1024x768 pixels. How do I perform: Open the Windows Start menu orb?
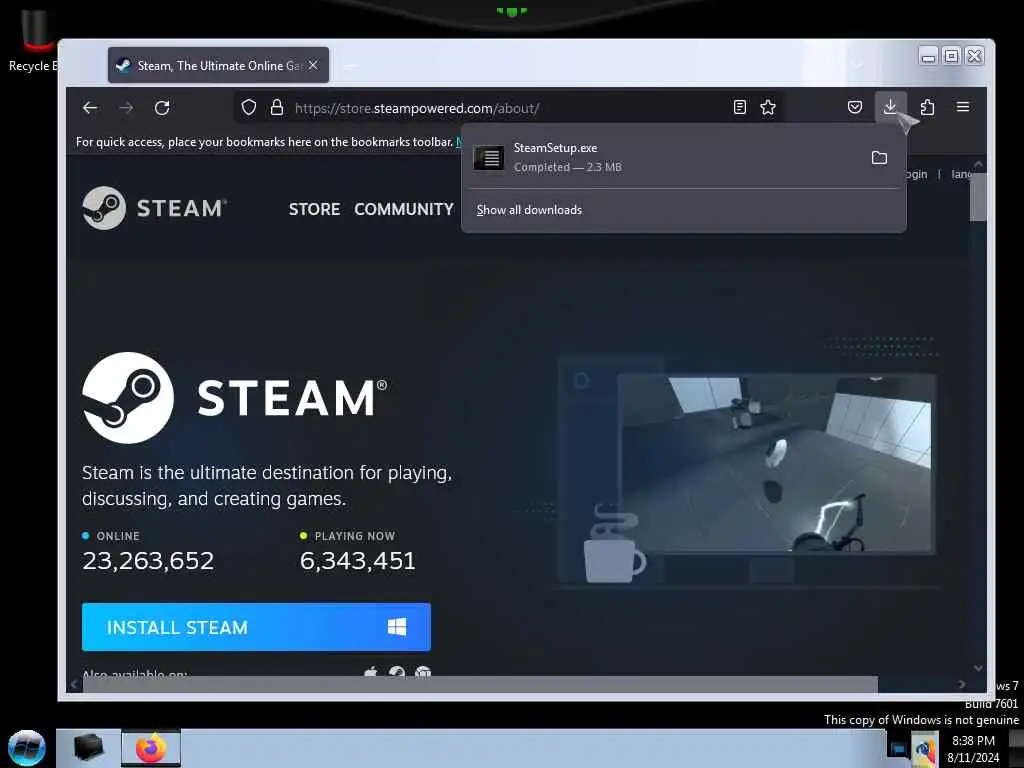27,748
